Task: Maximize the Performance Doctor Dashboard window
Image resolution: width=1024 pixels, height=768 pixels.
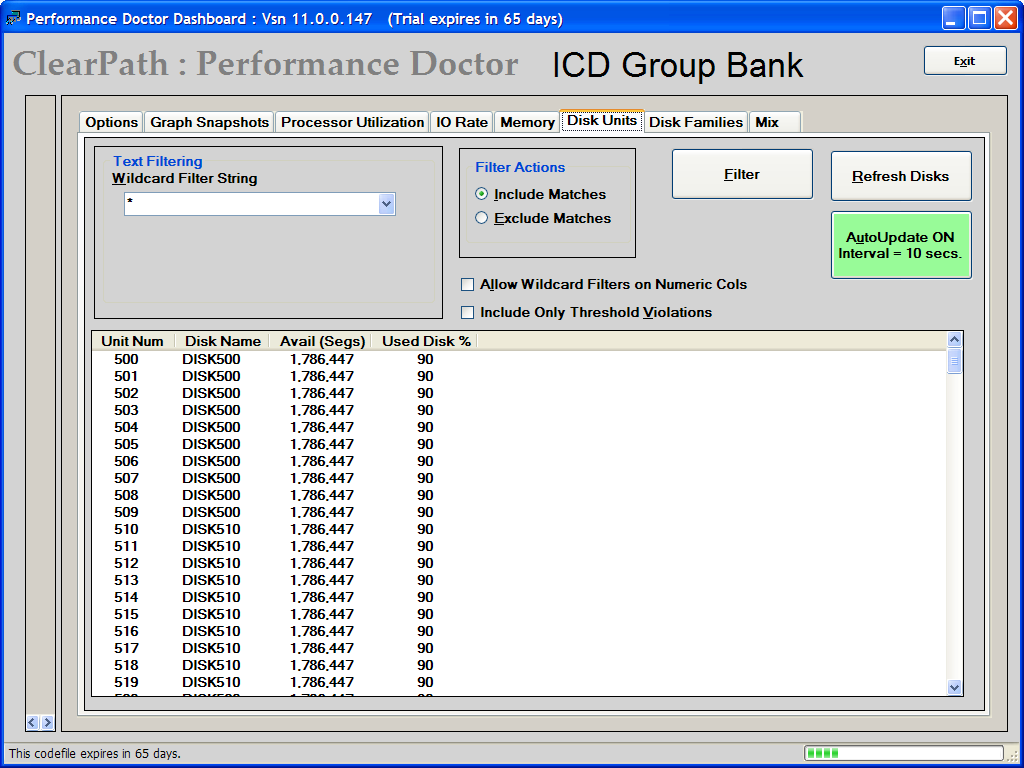Action: pos(980,18)
